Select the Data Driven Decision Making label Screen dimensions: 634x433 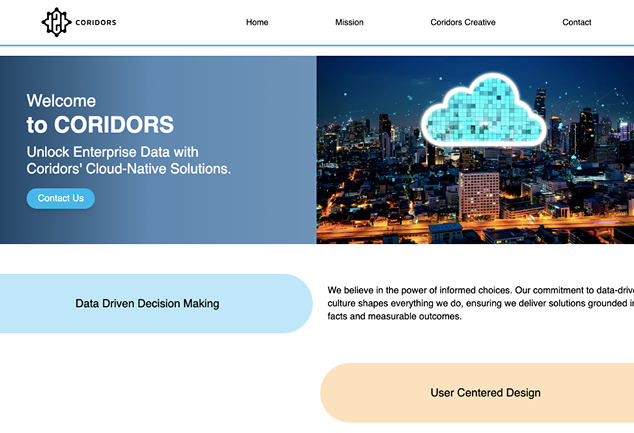click(x=147, y=303)
